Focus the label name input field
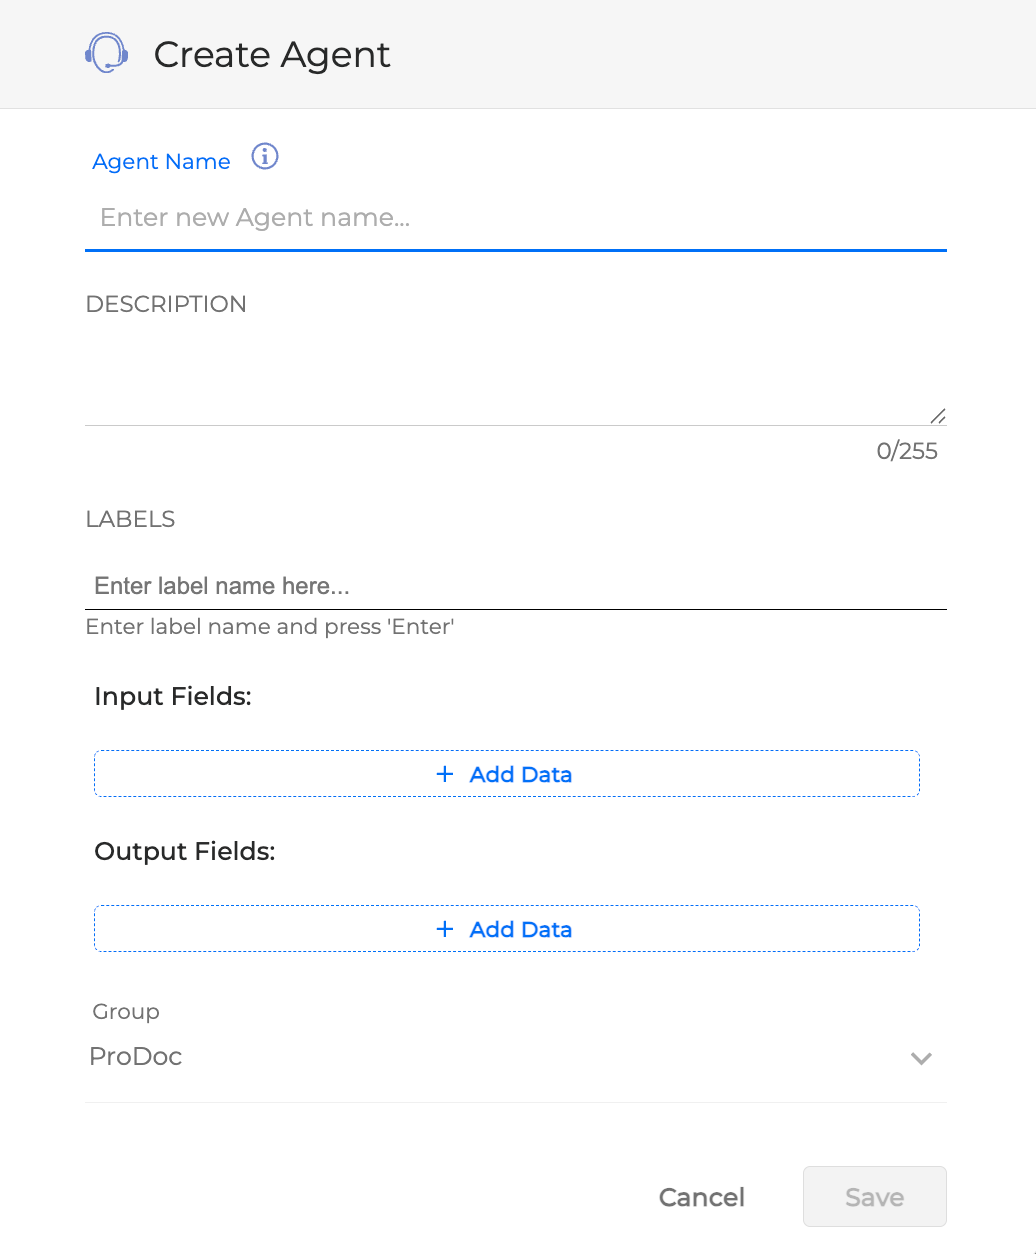Screen dimensions: 1036x1254 [x=515, y=586]
